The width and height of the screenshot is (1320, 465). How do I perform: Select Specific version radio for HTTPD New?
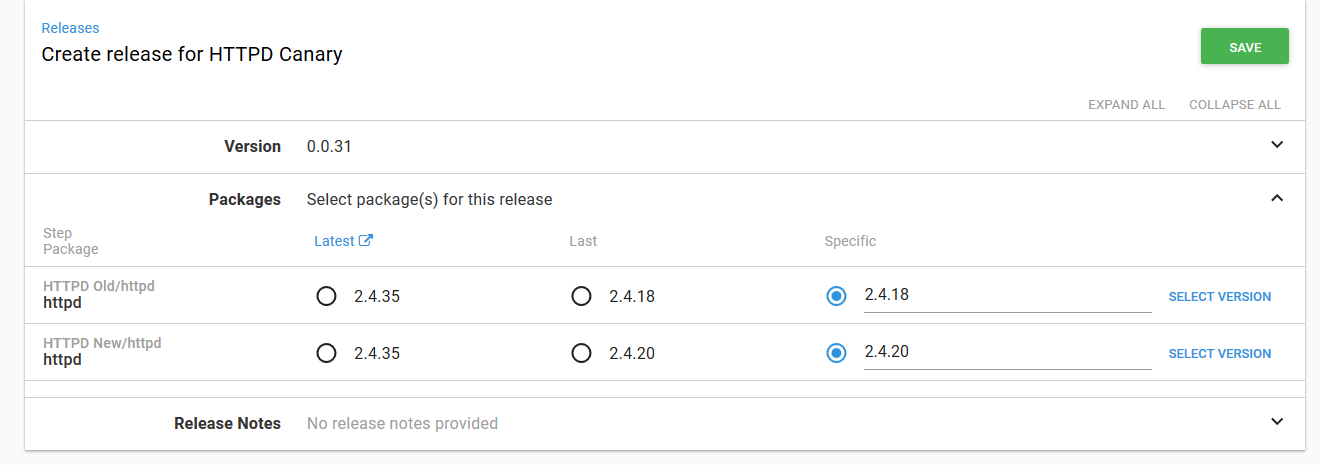pyautogui.click(x=836, y=353)
